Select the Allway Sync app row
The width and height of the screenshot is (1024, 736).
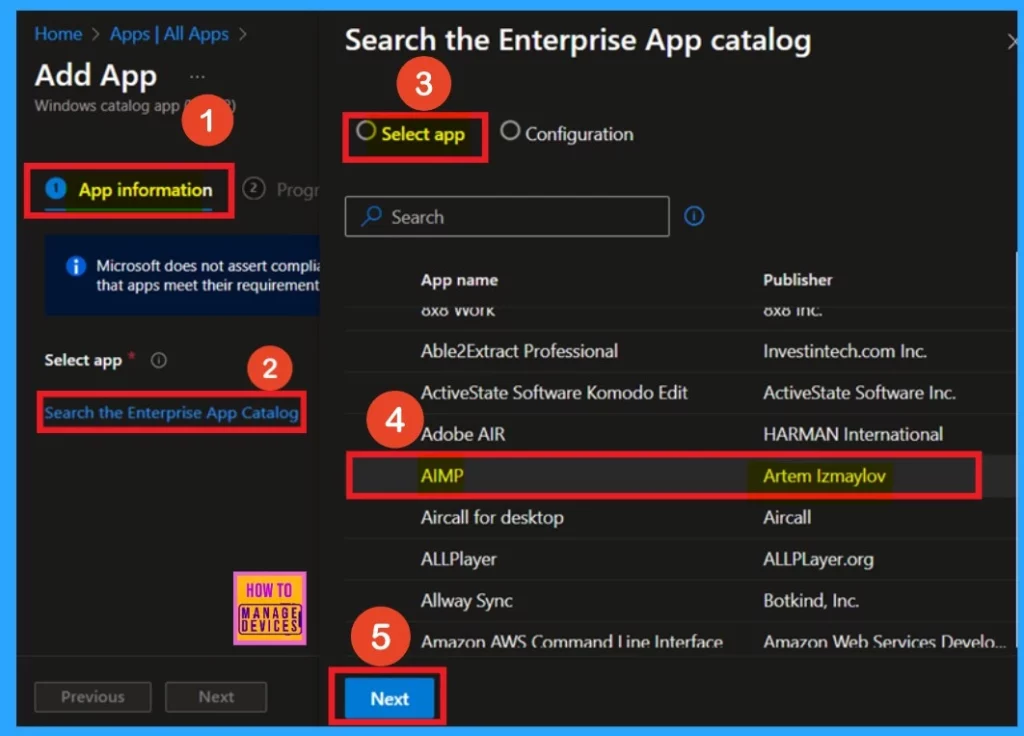click(x=679, y=601)
